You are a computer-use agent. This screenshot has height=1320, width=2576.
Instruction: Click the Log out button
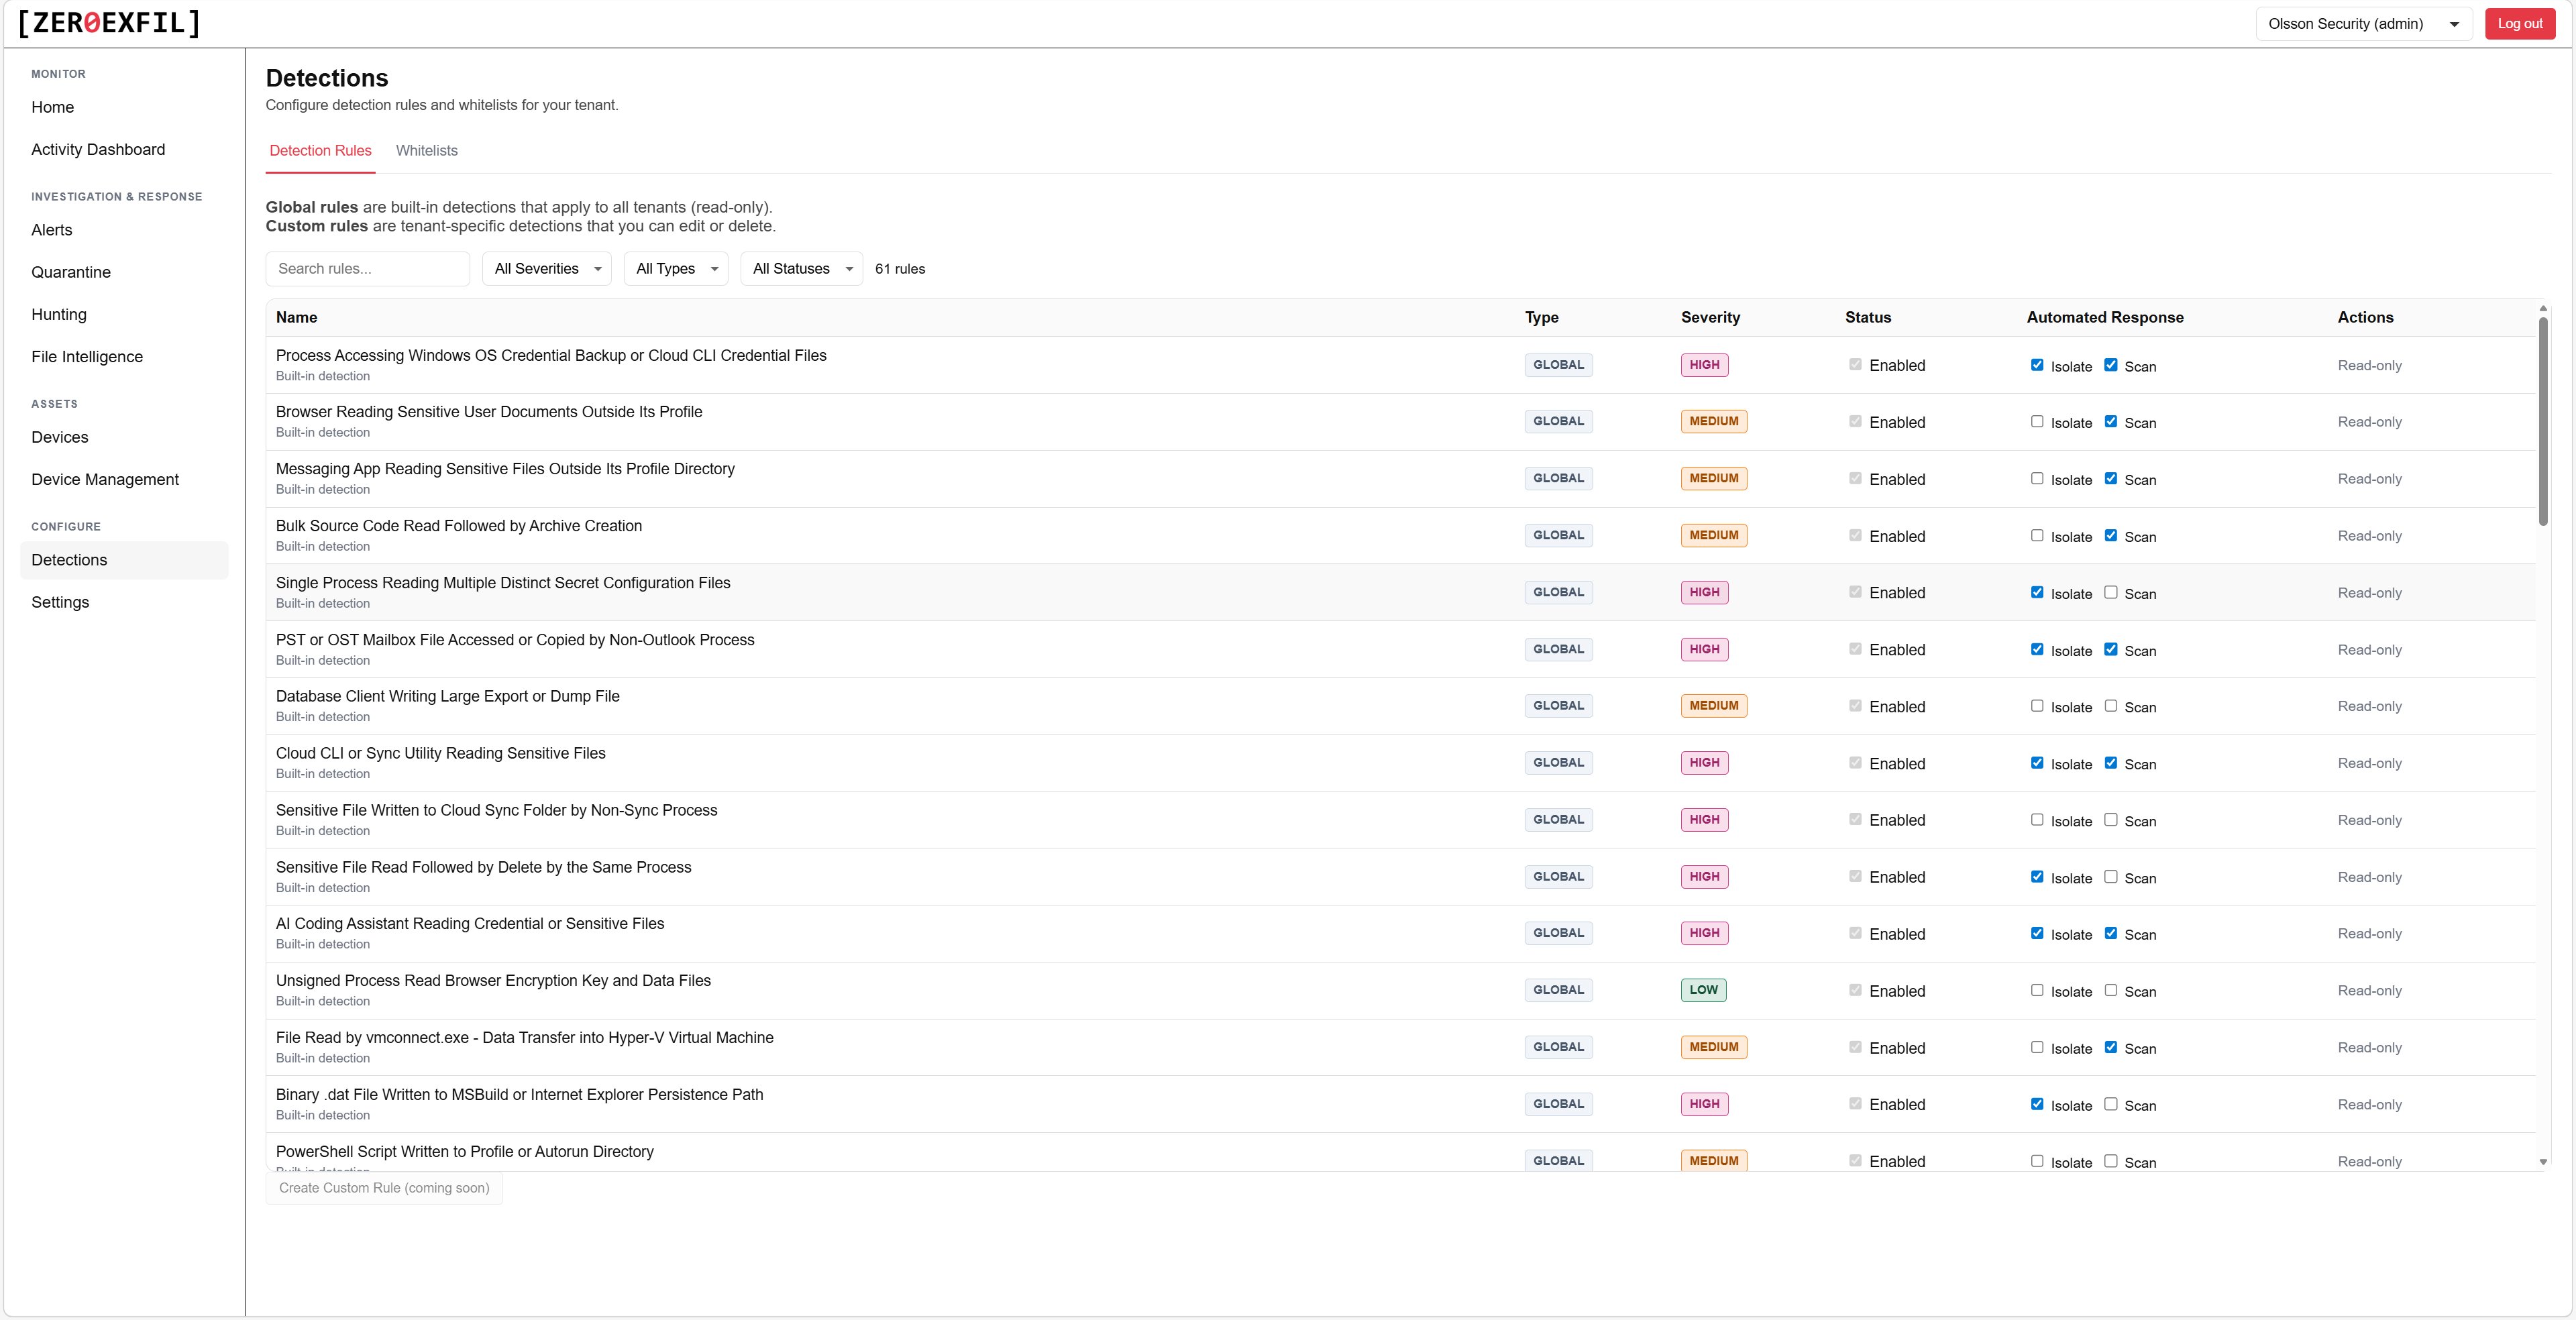point(2519,23)
